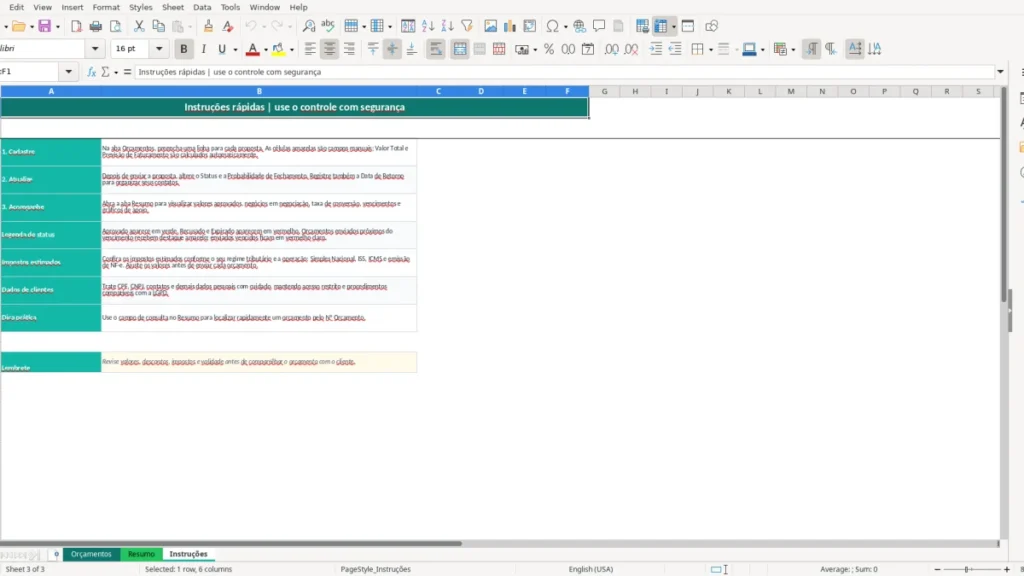Insert Comment speech bubble icon
This screenshot has width=1024, height=576.
coord(599,26)
